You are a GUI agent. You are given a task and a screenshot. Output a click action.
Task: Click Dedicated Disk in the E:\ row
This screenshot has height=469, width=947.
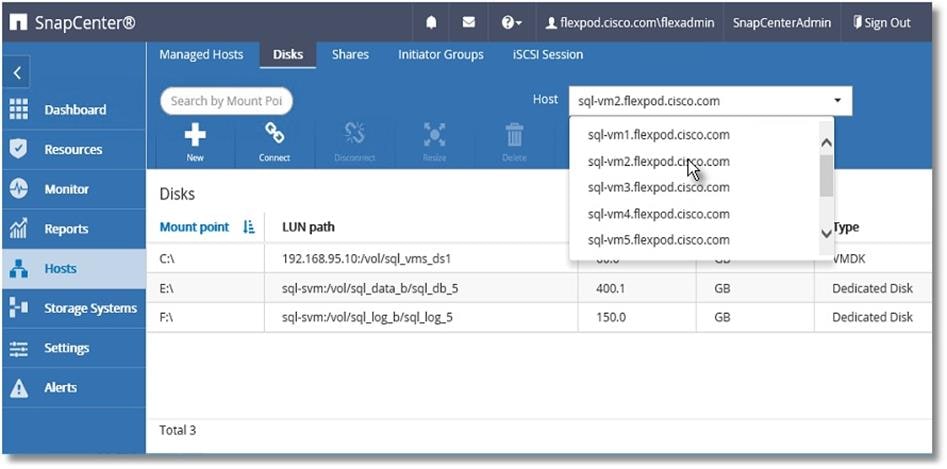pos(873,289)
